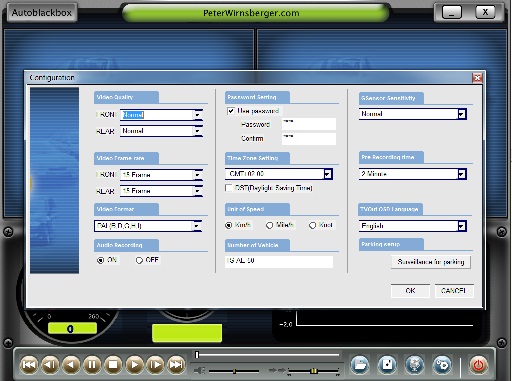512x381 pixels.
Task: Open Pre Recording time dropdown
Action: pyautogui.click(x=461, y=174)
